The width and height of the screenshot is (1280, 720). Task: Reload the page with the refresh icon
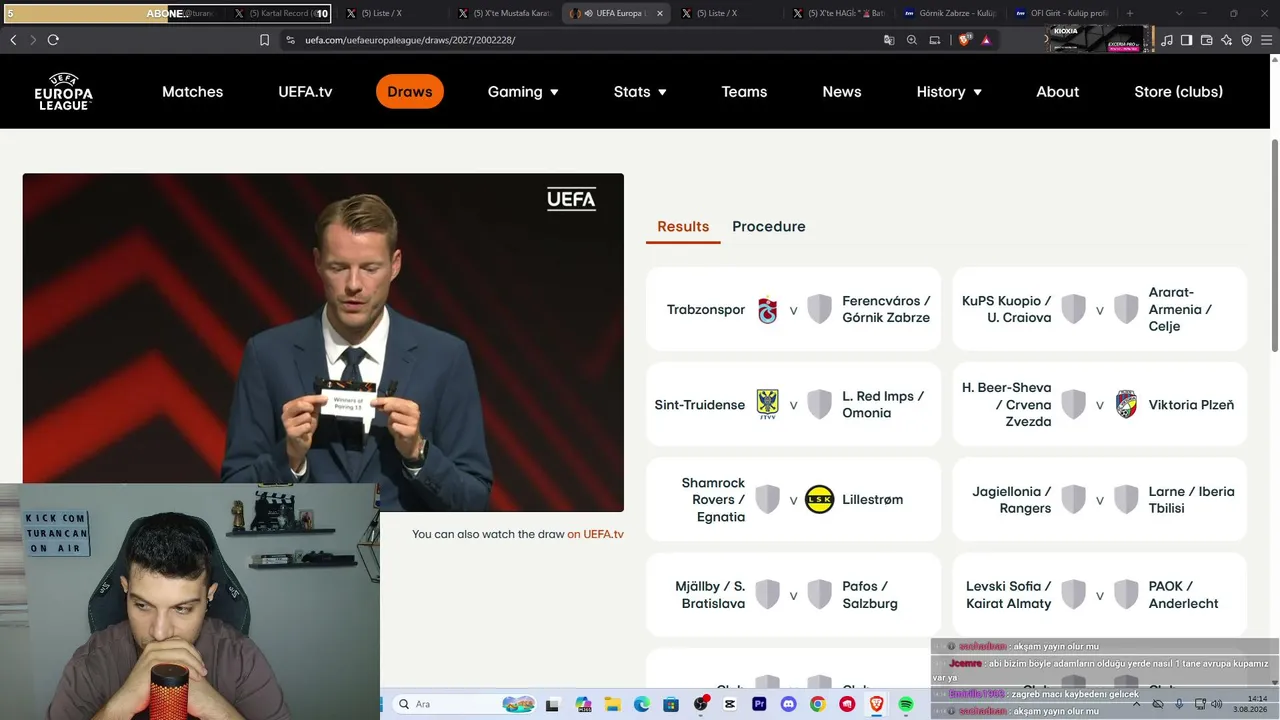[53, 40]
